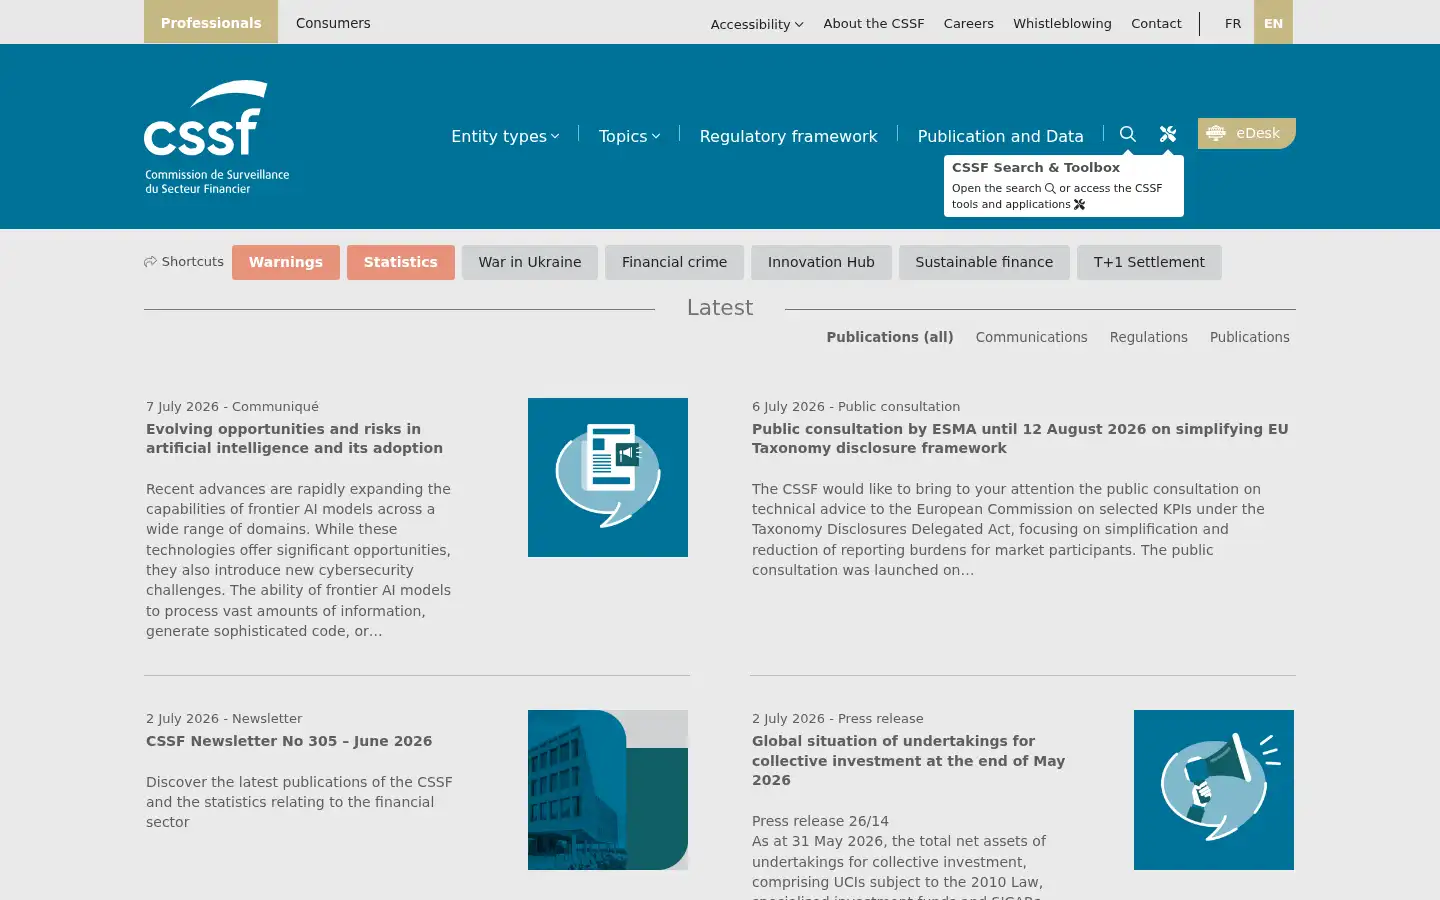Open the artificial intelligence communiqué headline
This screenshot has height=900, width=1440.
295,438
